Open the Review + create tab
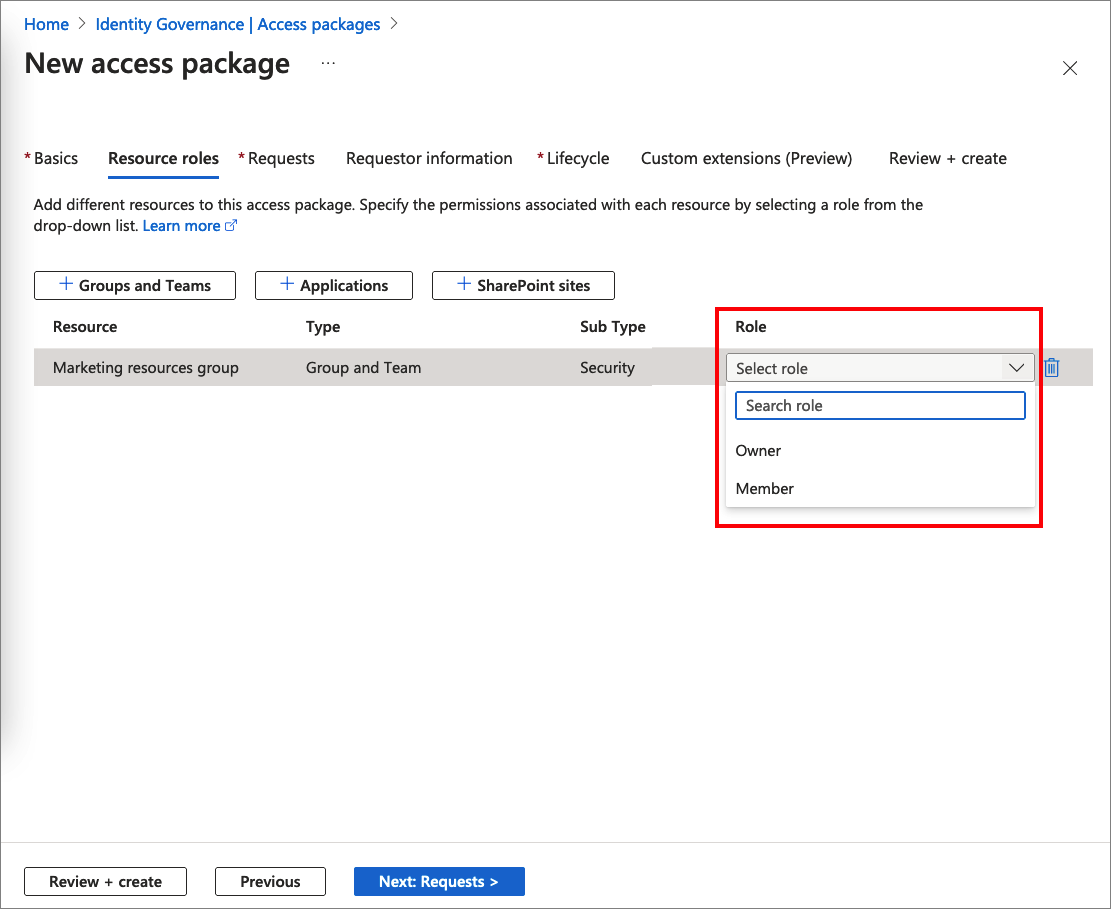Screen dimensions: 1111x909 coord(947,158)
